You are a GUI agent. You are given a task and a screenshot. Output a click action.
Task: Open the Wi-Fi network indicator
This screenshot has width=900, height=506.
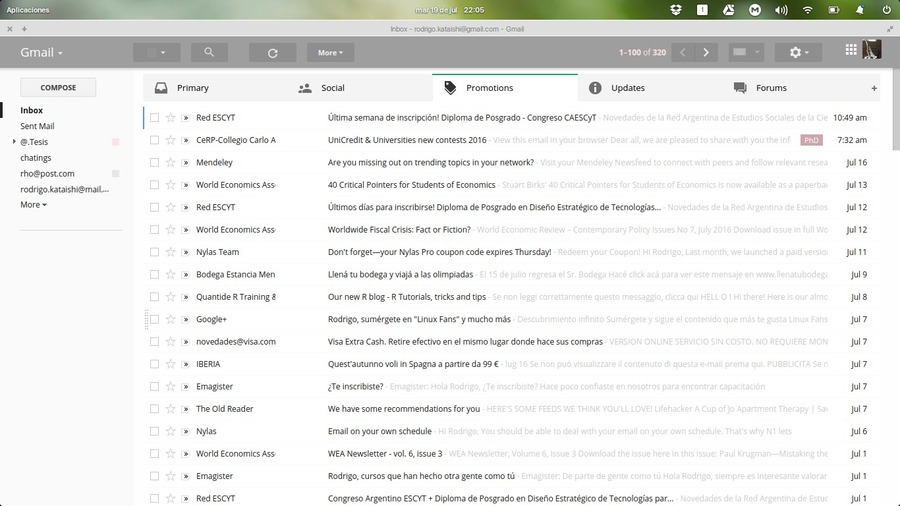pyautogui.click(x=808, y=10)
